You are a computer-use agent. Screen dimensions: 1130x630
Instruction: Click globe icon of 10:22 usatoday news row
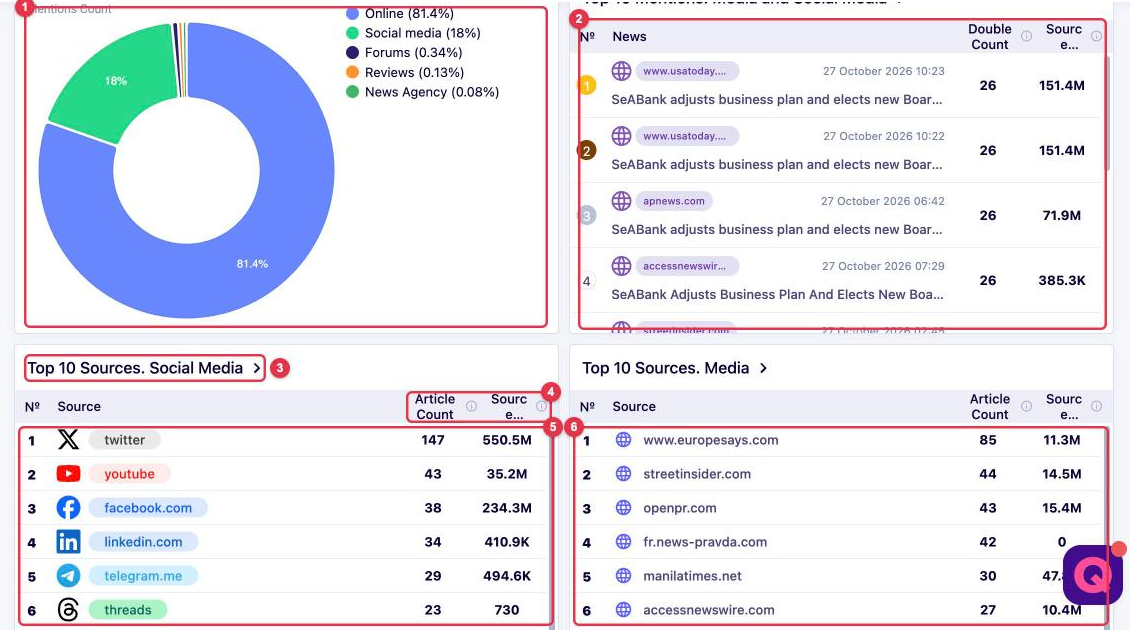(621, 136)
